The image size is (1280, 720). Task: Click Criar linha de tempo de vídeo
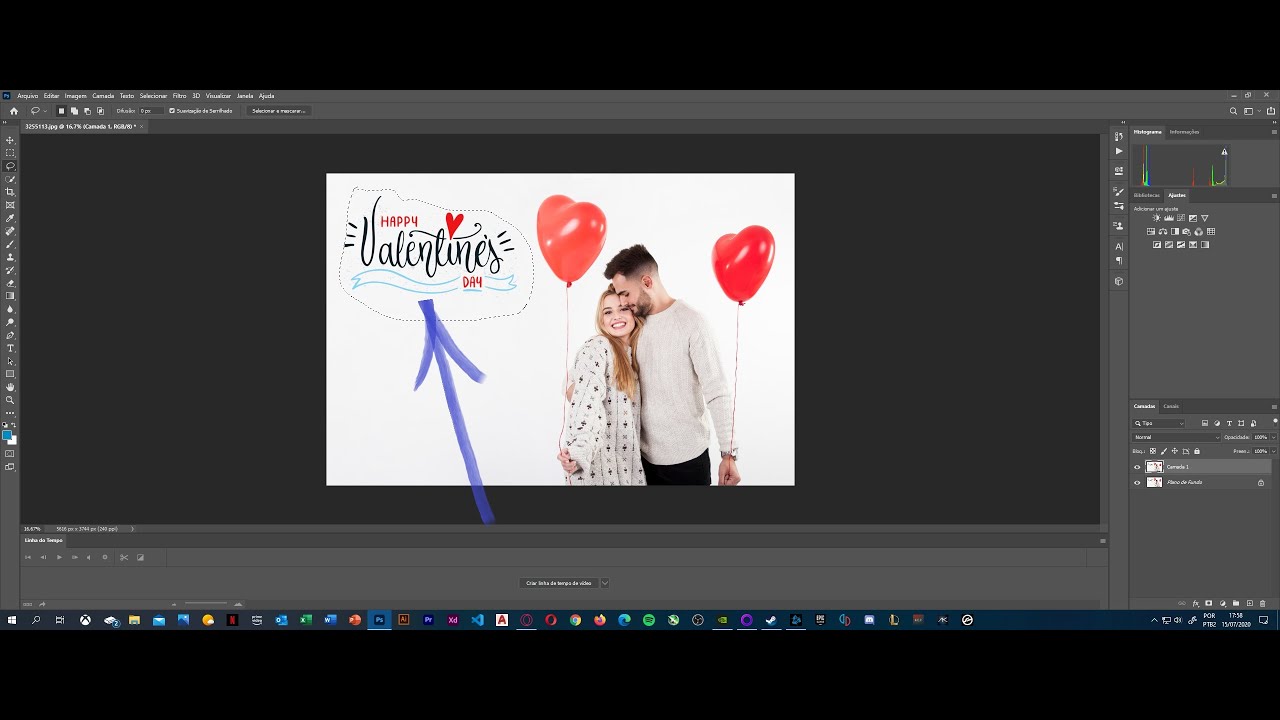click(559, 583)
